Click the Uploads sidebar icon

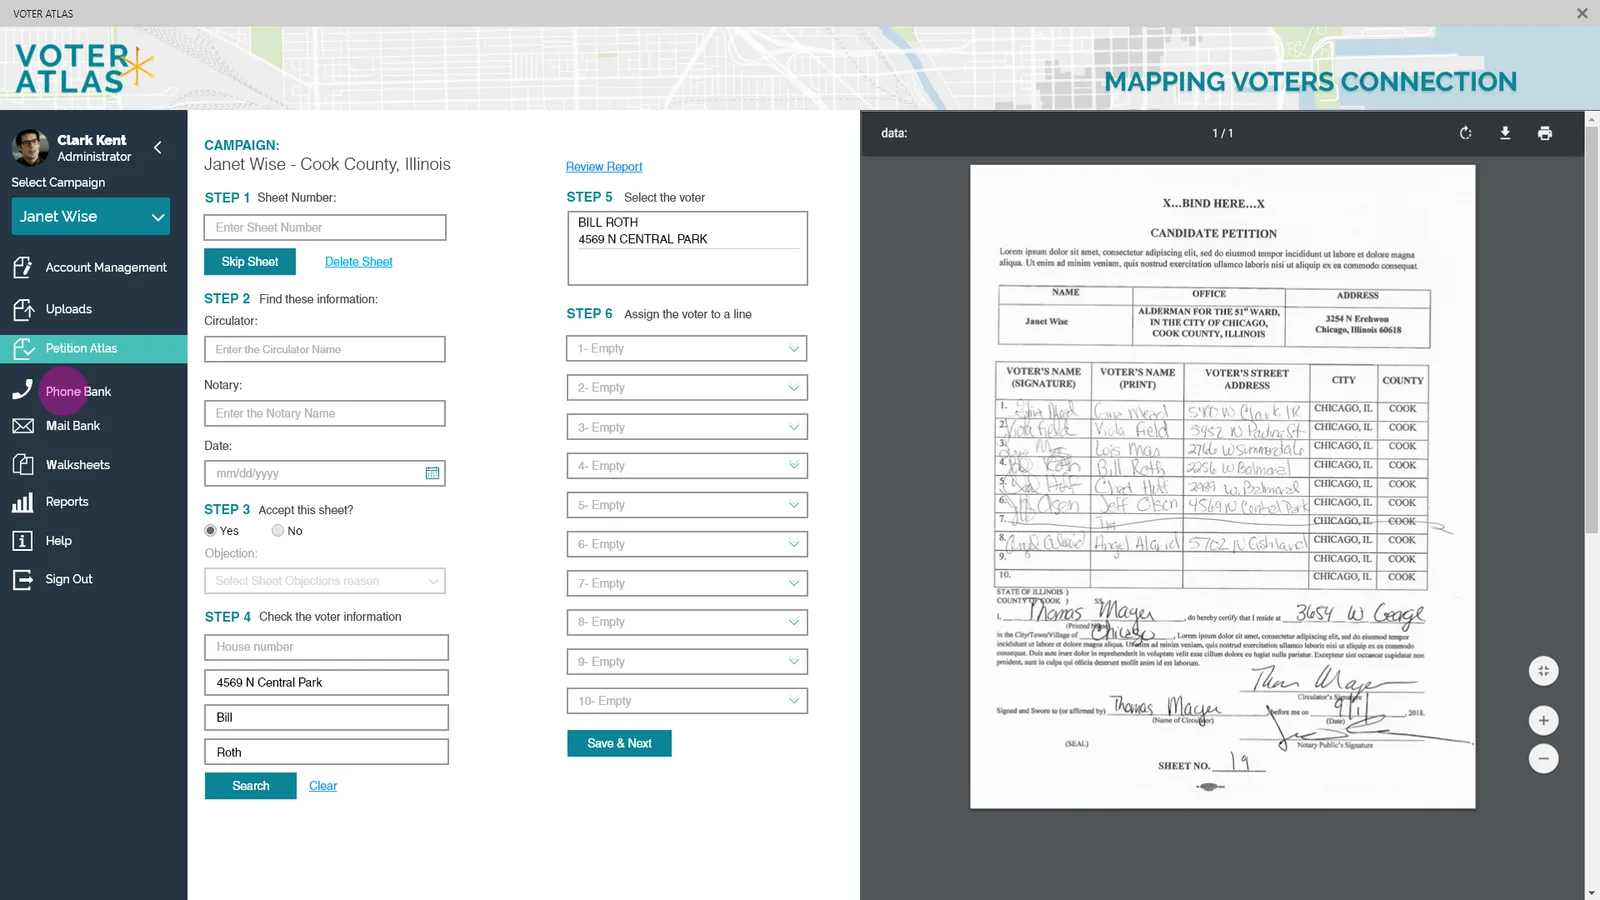(x=23, y=309)
